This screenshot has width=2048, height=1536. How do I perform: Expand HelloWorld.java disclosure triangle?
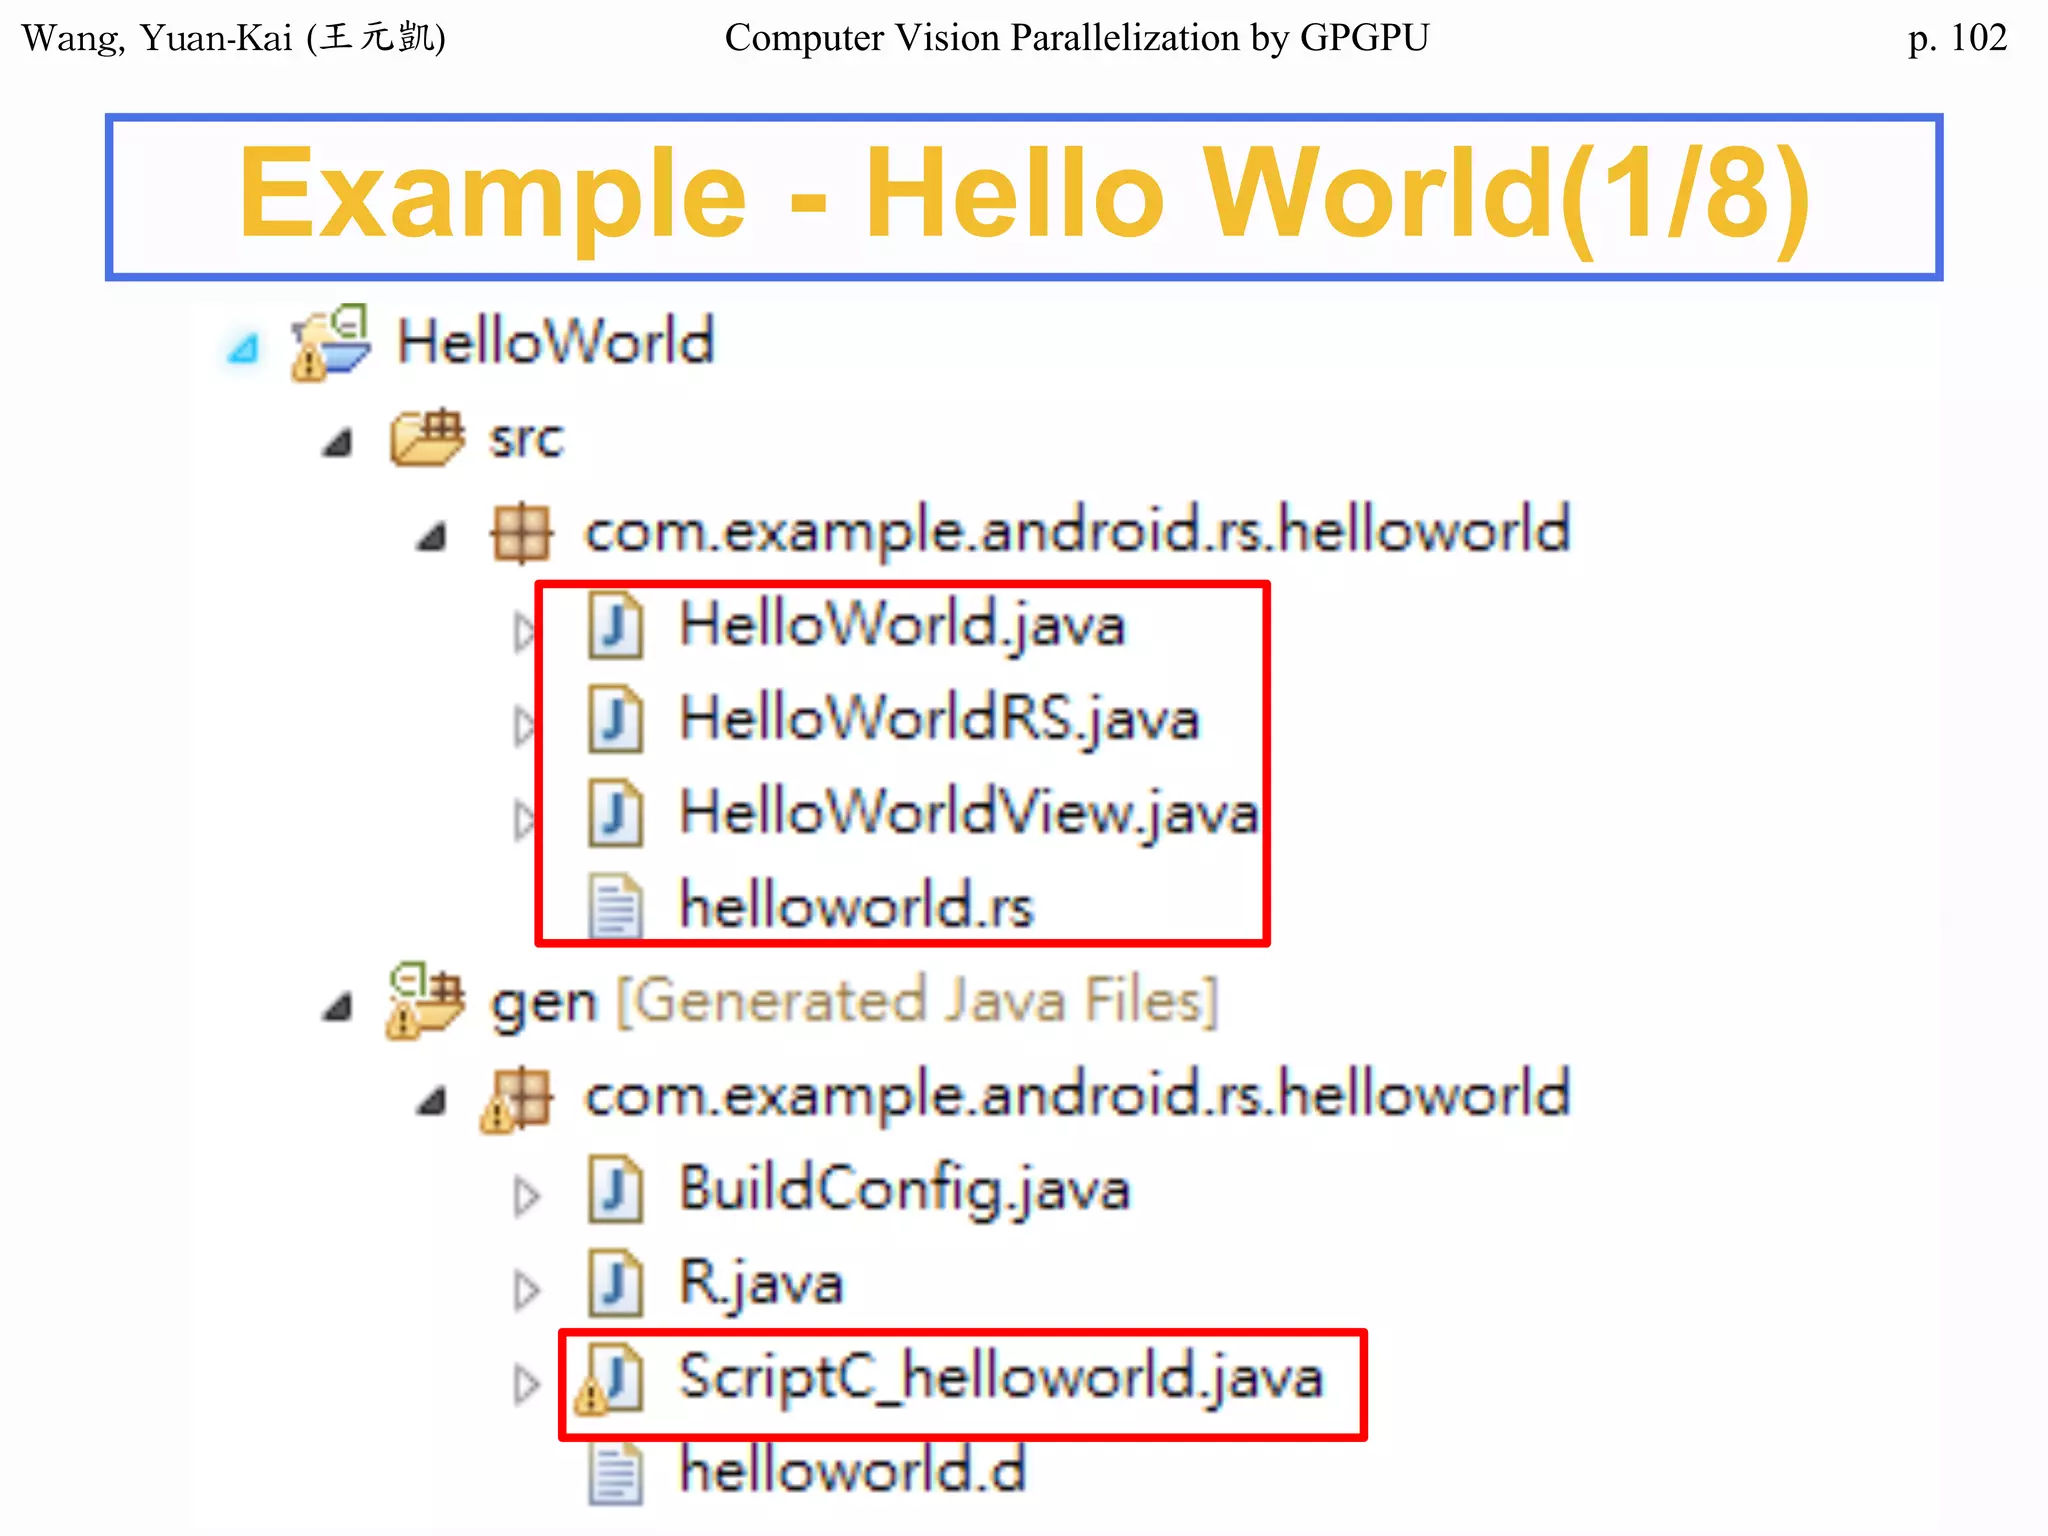[525, 632]
